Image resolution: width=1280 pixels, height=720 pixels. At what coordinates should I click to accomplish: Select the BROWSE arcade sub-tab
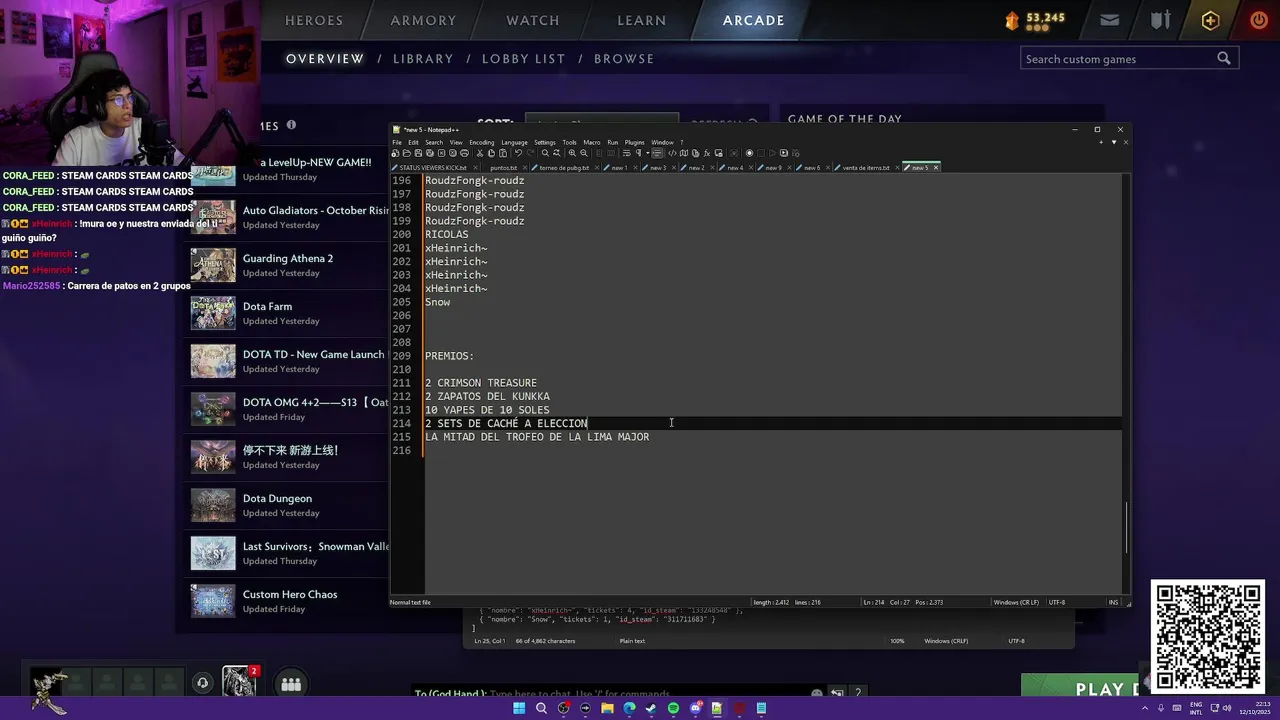[624, 59]
